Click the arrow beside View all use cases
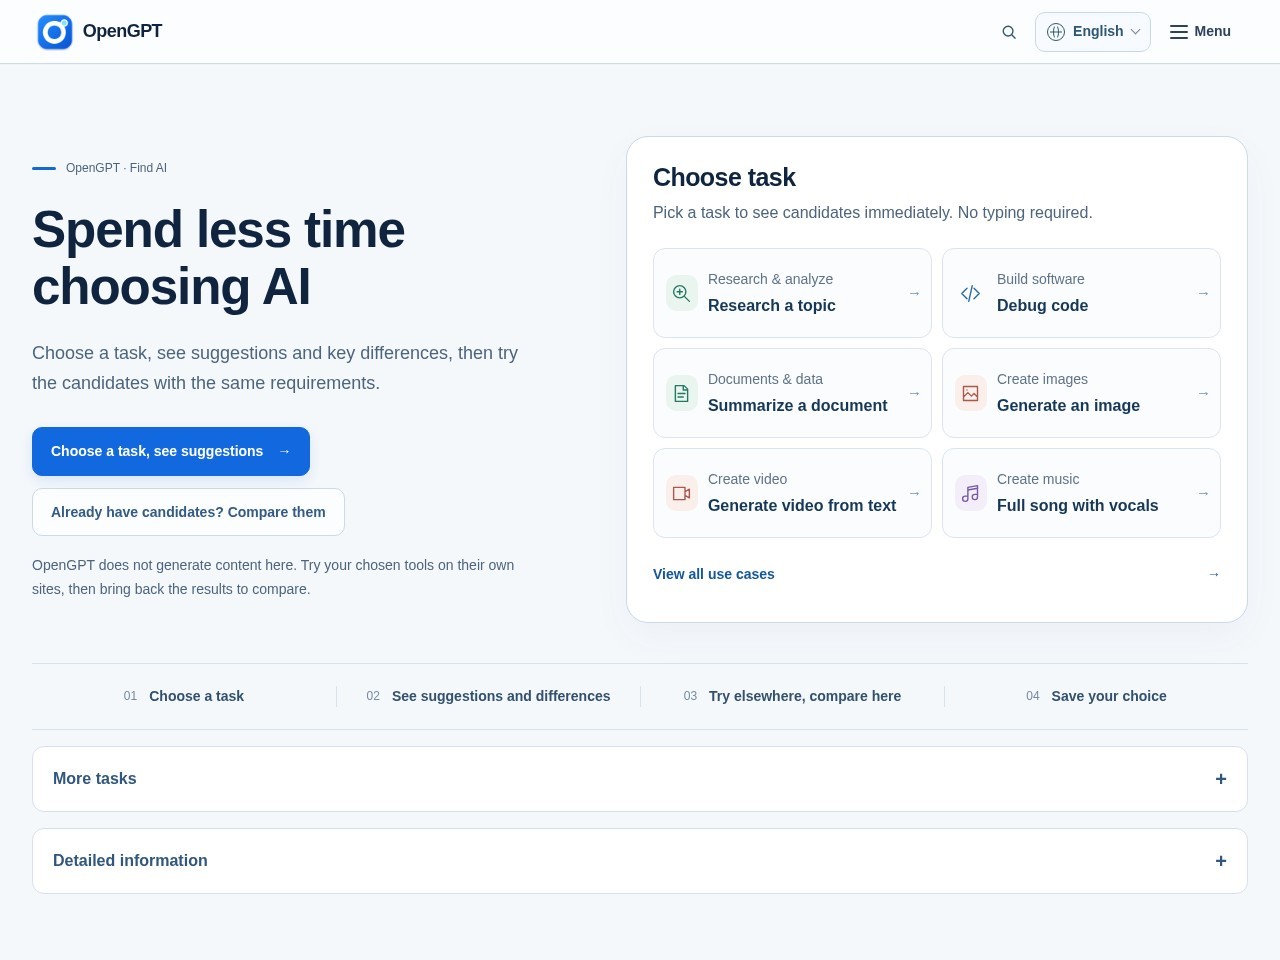The width and height of the screenshot is (1280, 960). pyautogui.click(x=1214, y=574)
